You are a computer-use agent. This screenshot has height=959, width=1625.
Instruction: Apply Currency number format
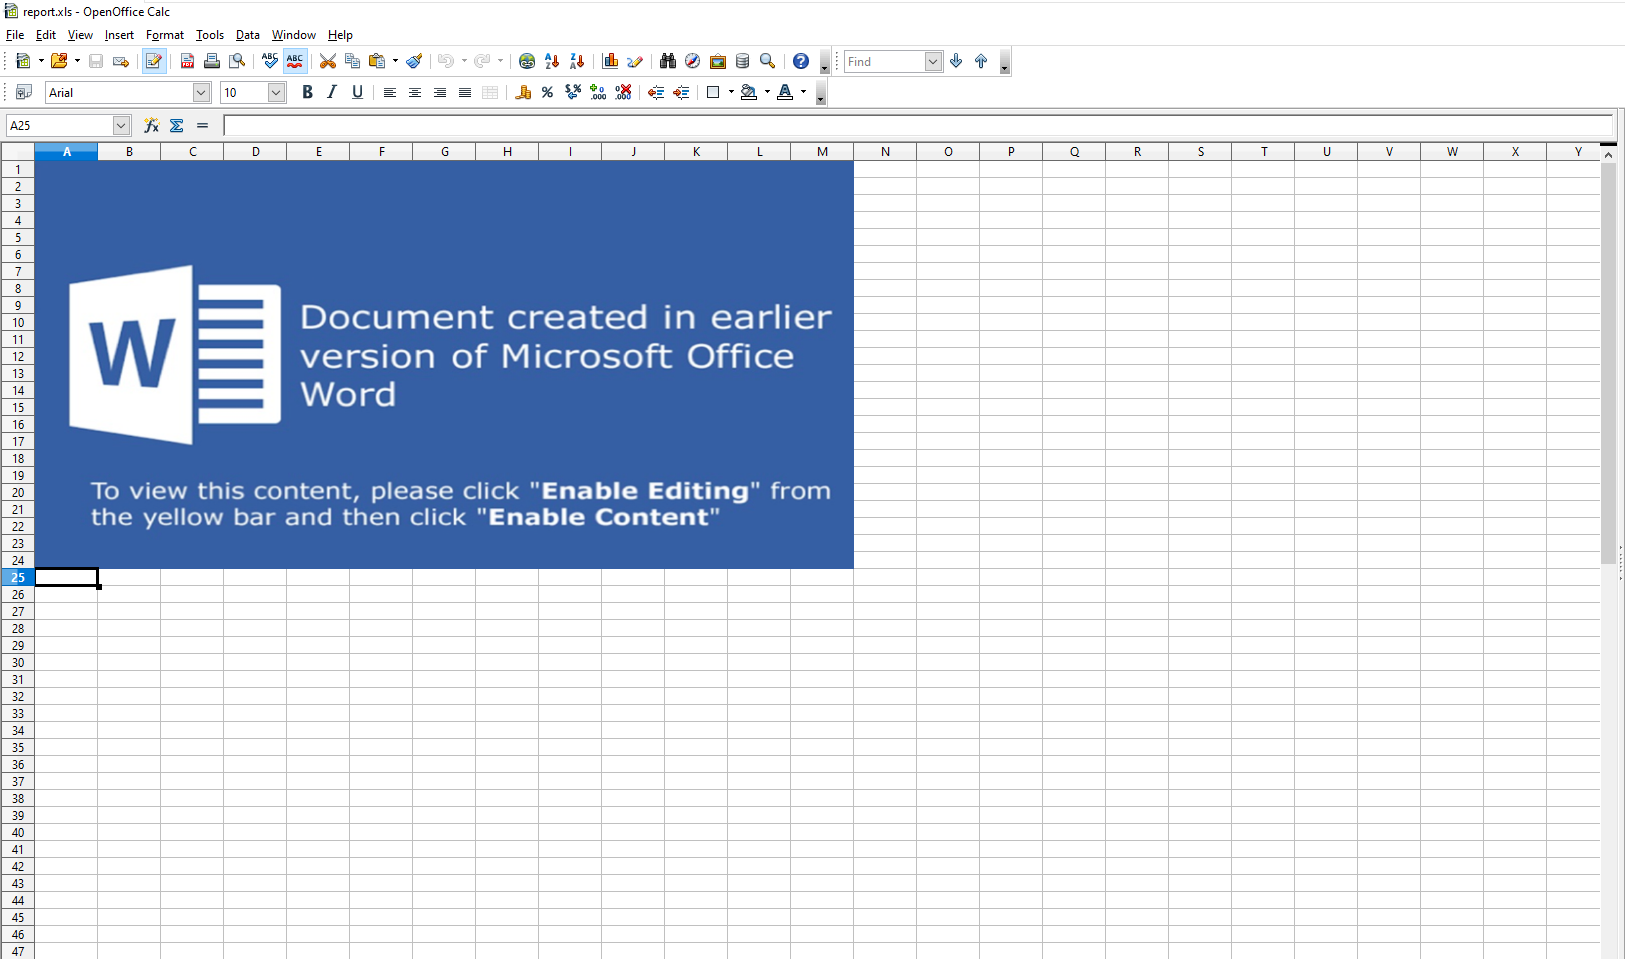pyautogui.click(x=523, y=92)
